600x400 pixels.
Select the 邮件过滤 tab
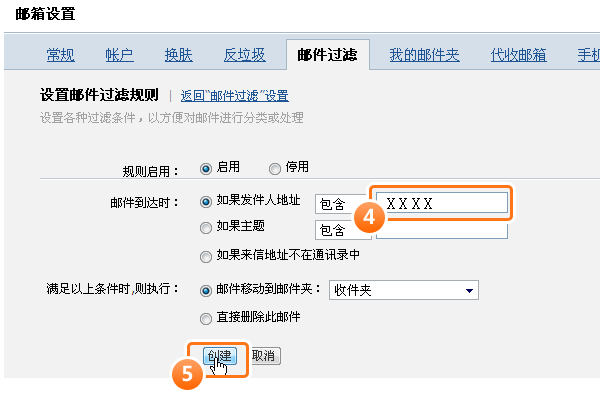click(x=327, y=55)
